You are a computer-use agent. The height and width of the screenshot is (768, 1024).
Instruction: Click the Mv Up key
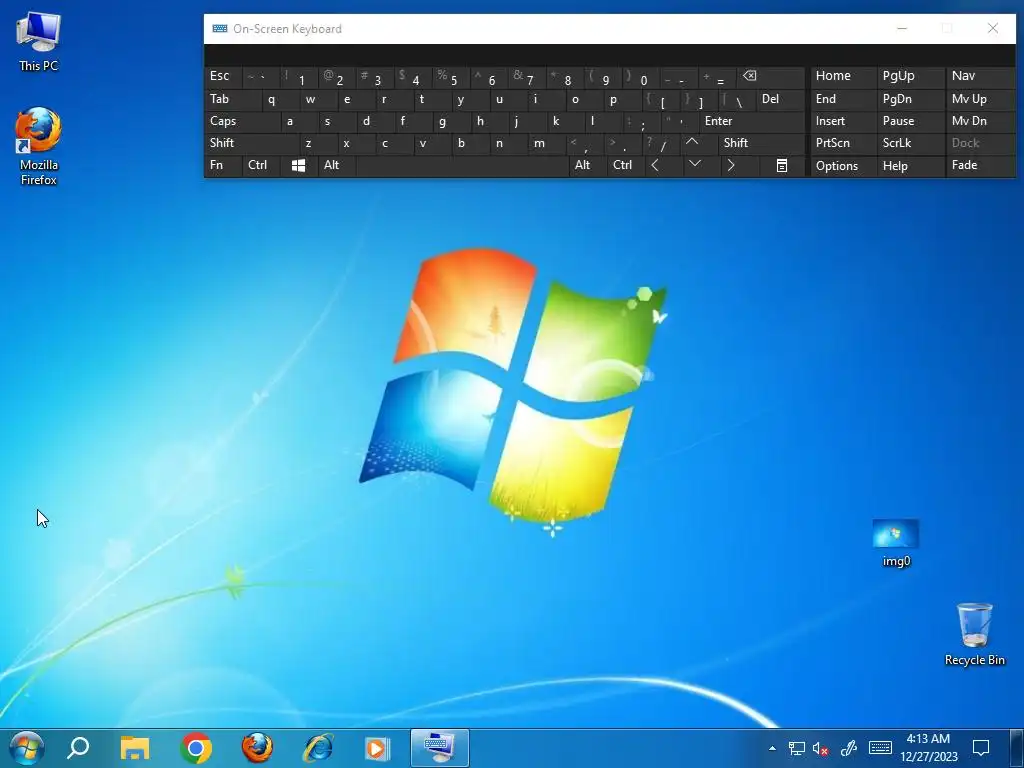[x=980, y=99]
